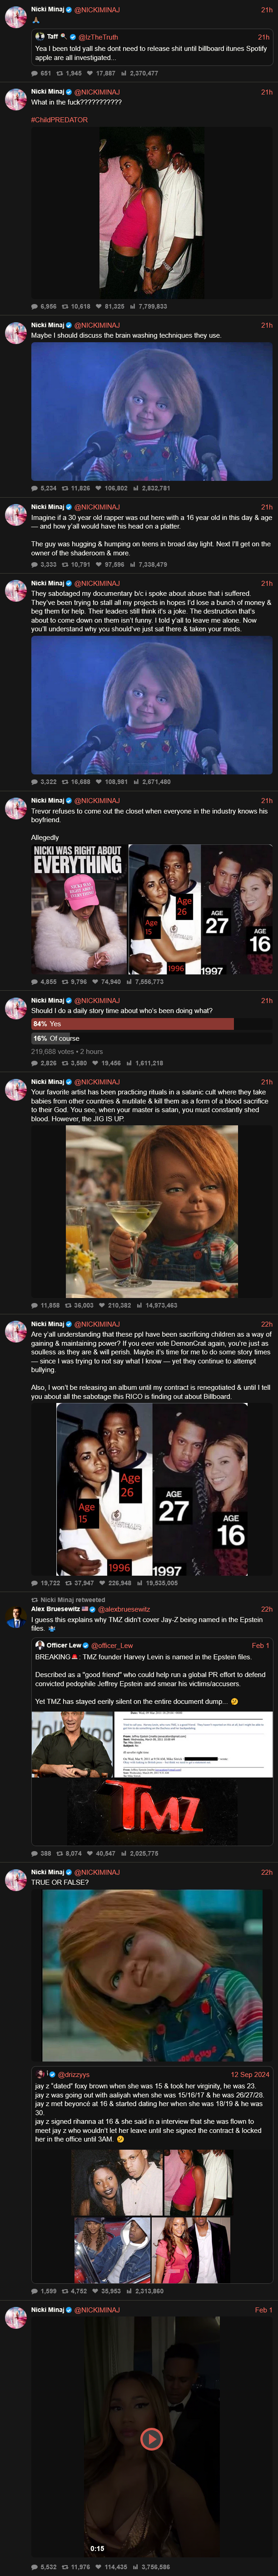The height and width of the screenshot is (2576, 278).
Task: Retweet the tweet showing 27,847 retweets
Action: (68, 1583)
